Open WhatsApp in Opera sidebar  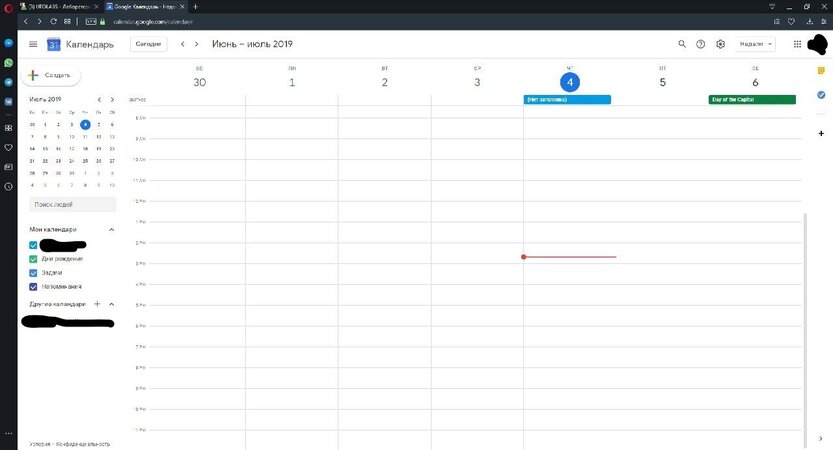8,62
